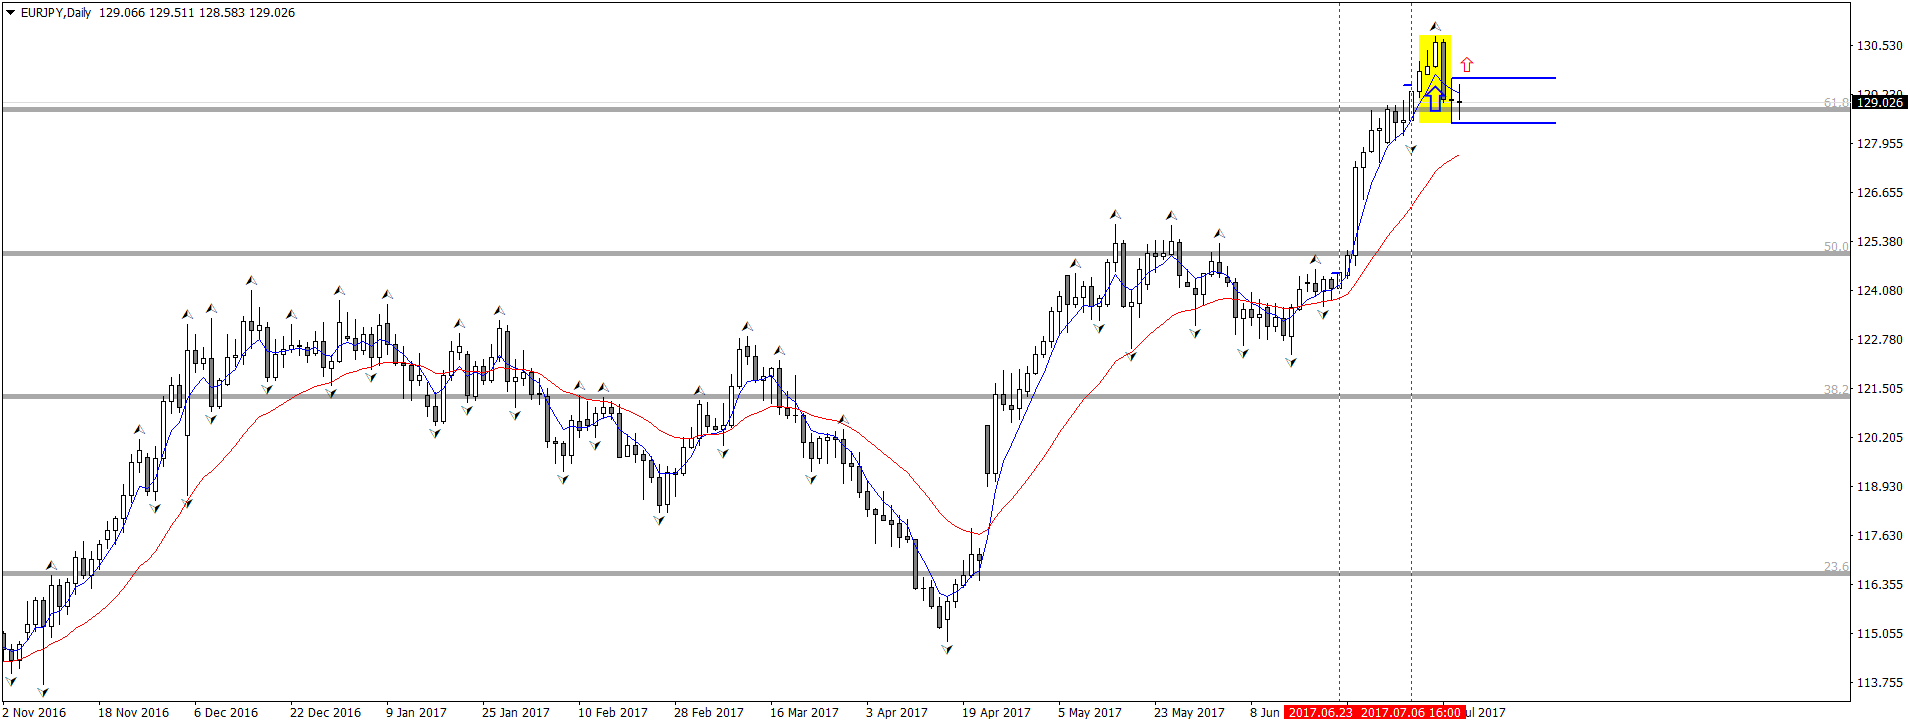Select the Fibonacci 23.6 level label
The image size is (1910, 725).
coord(1836,566)
